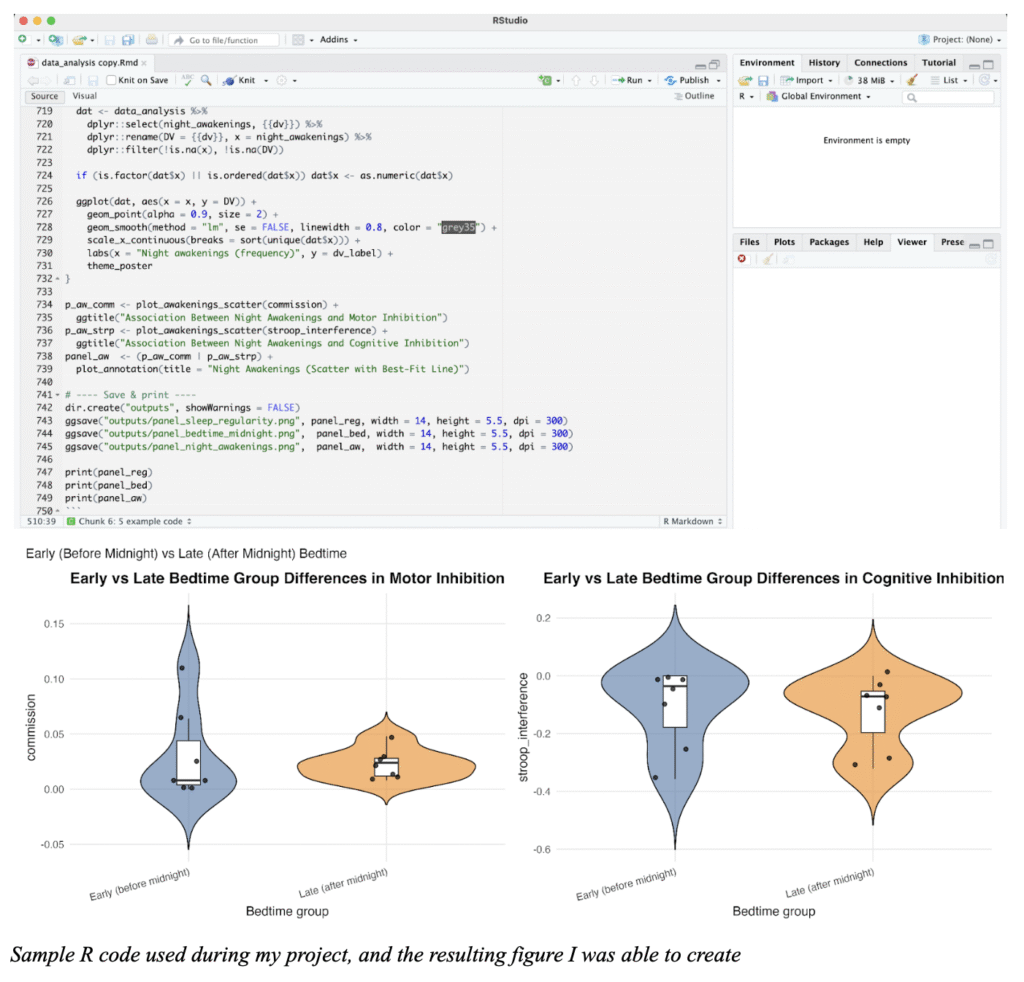Click the spell check ABC icon

click(x=187, y=80)
